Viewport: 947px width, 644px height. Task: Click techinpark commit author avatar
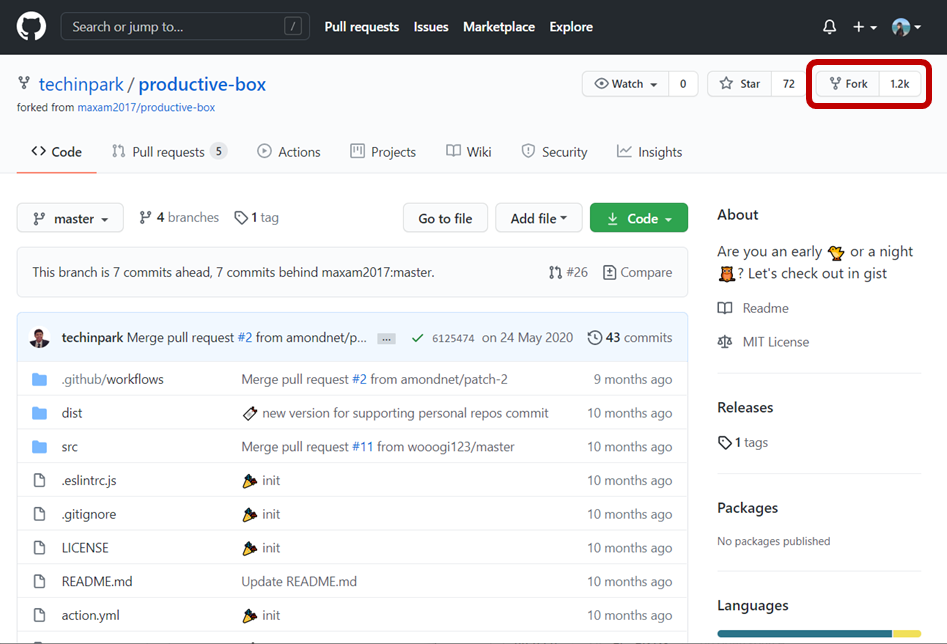[40, 338]
